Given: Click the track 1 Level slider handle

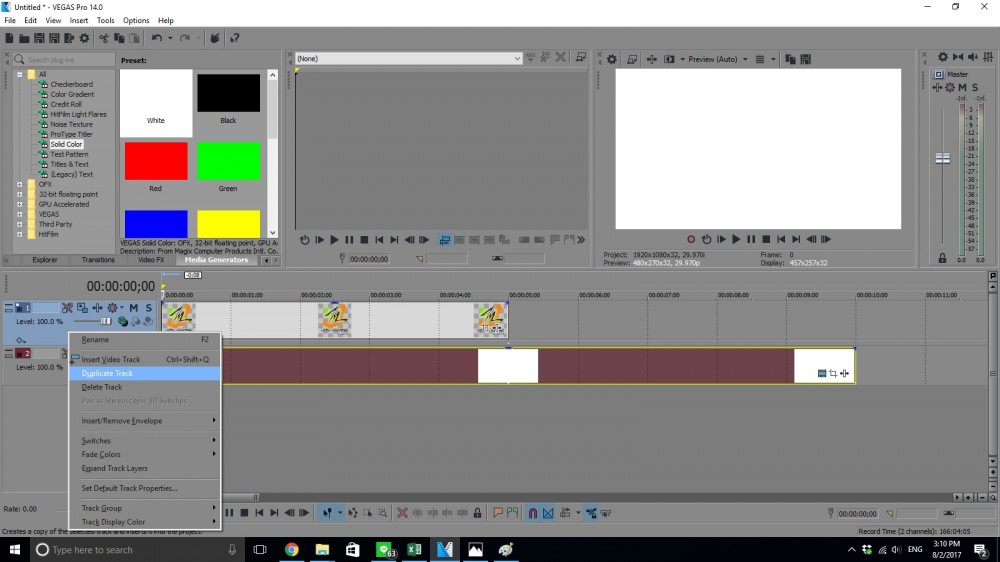Looking at the screenshot, I should pos(105,322).
